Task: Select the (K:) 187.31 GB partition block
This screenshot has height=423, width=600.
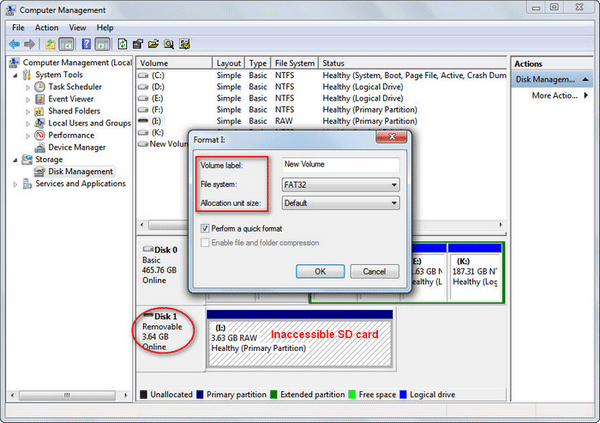Action: click(x=475, y=272)
